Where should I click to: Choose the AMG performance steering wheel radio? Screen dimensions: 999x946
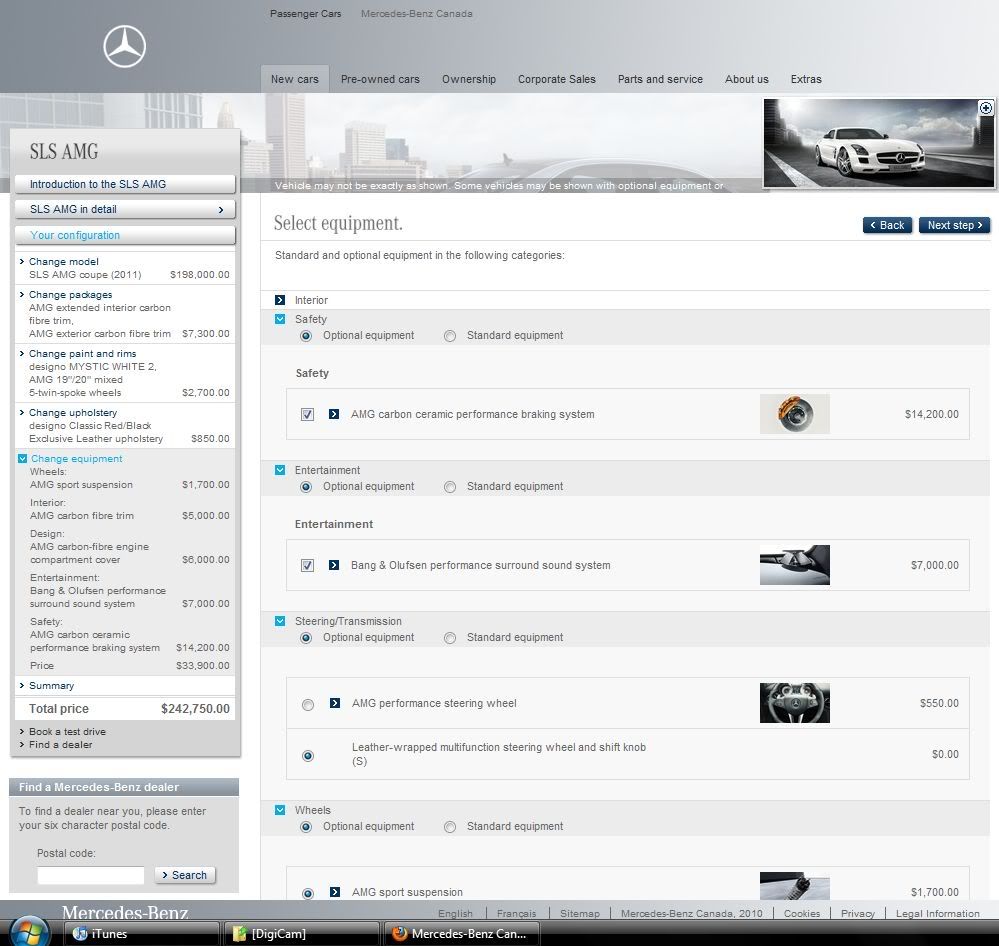(x=308, y=705)
